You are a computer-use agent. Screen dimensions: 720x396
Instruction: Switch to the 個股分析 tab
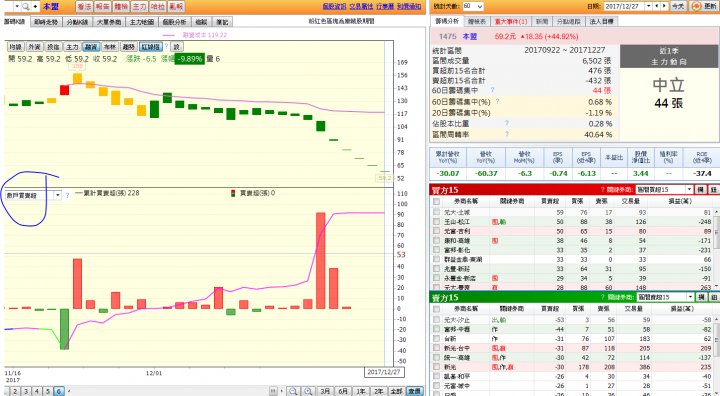pos(174,22)
